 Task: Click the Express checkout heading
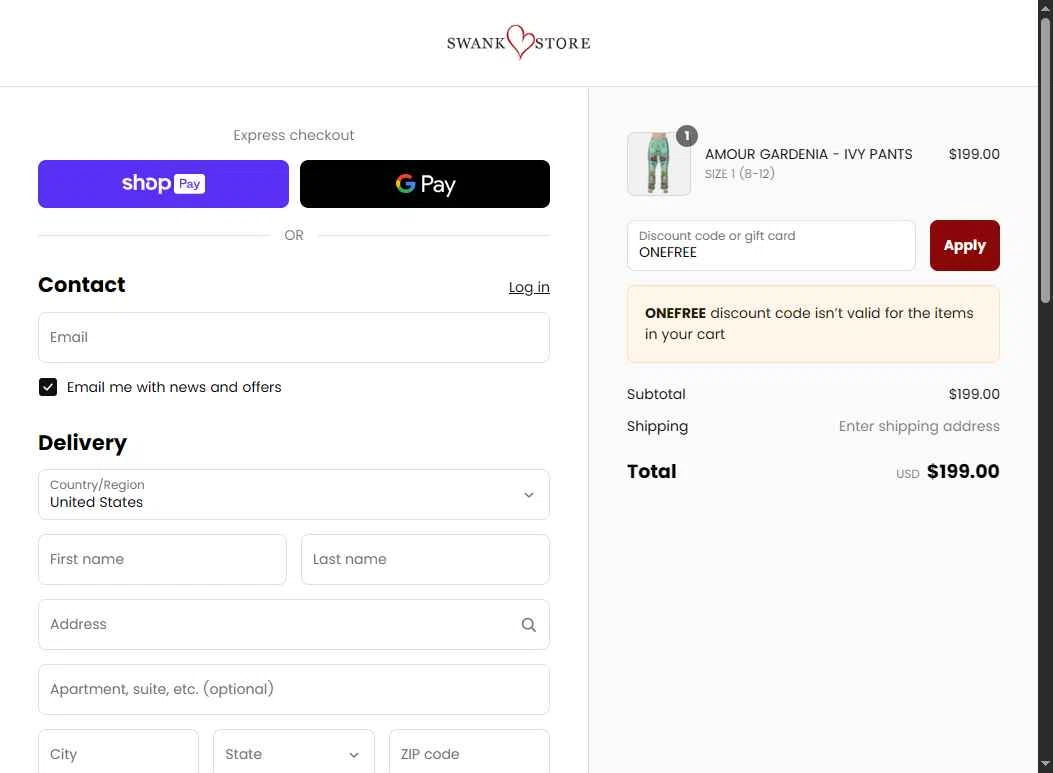(293, 135)
